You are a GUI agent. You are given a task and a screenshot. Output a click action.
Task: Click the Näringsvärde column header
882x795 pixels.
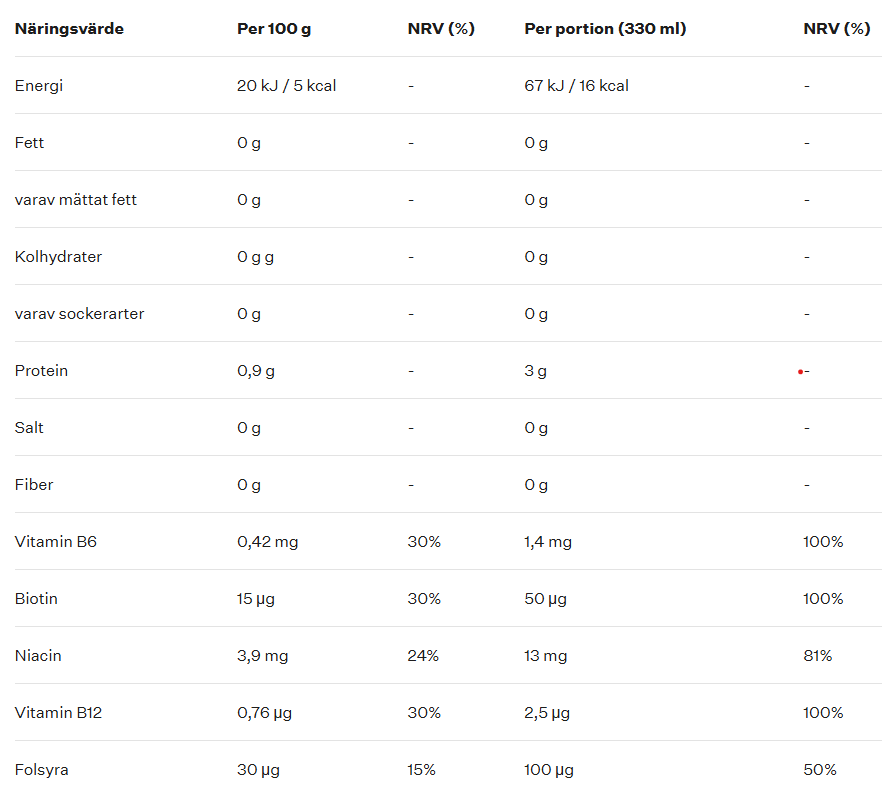point(69,29)
